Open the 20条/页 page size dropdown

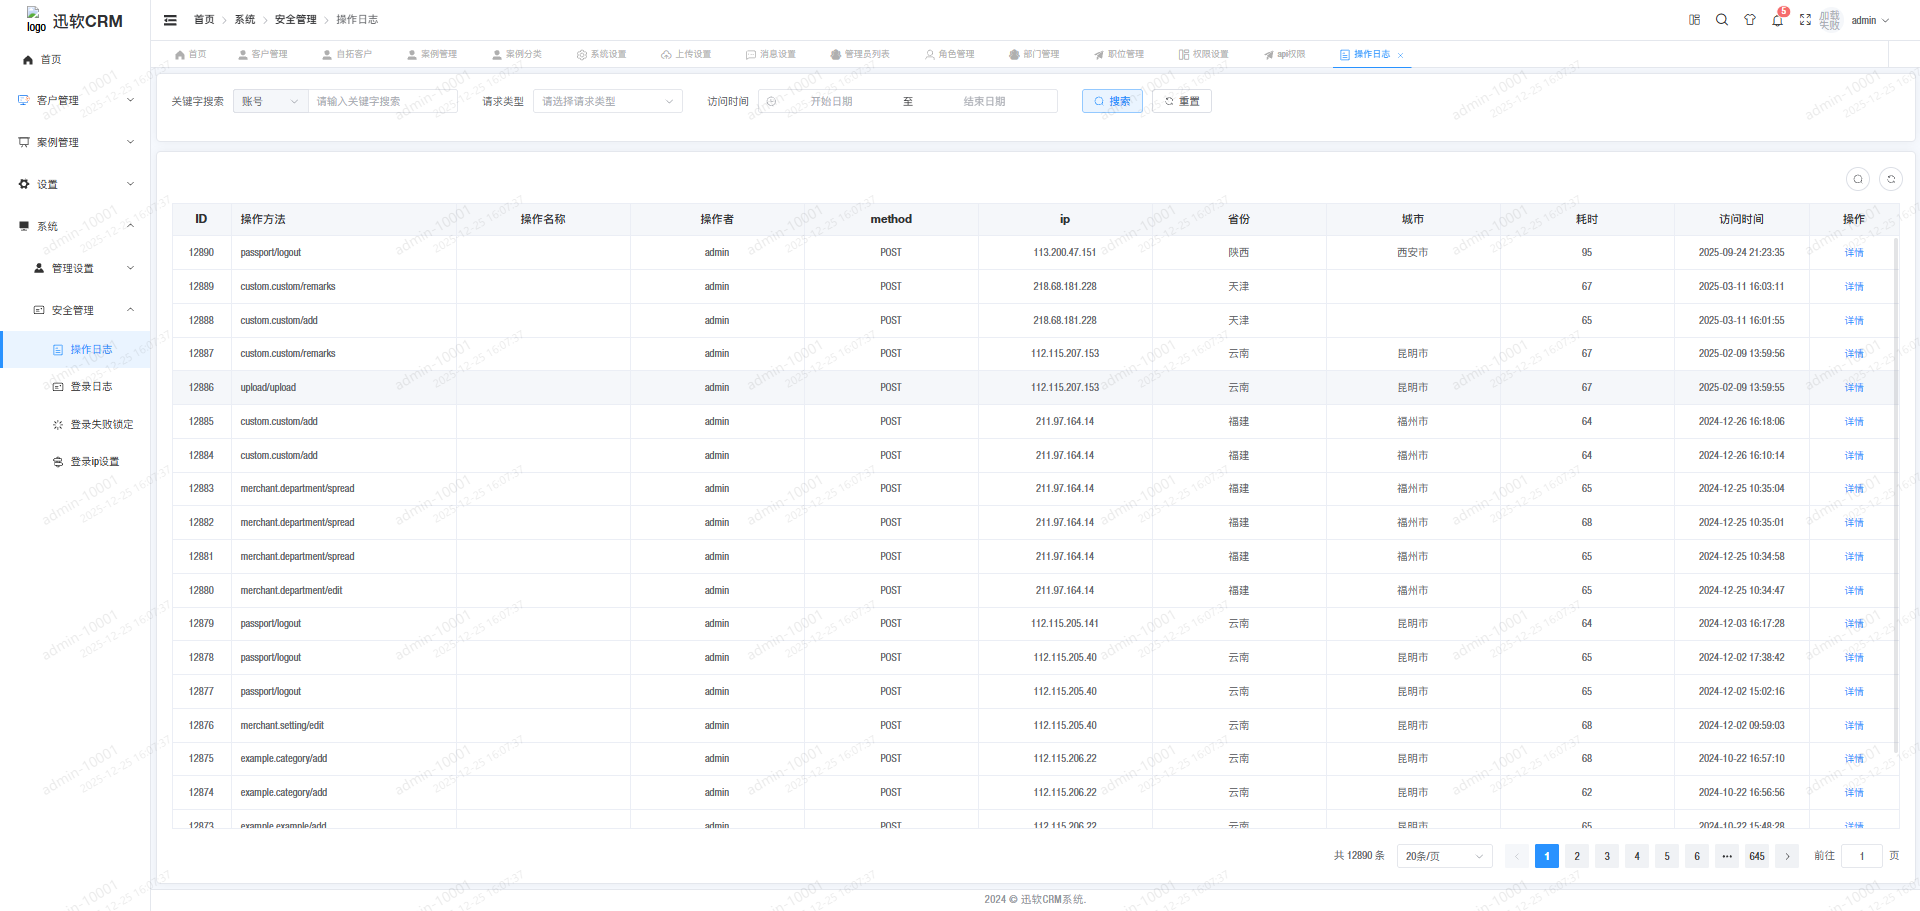point(1443,856)
